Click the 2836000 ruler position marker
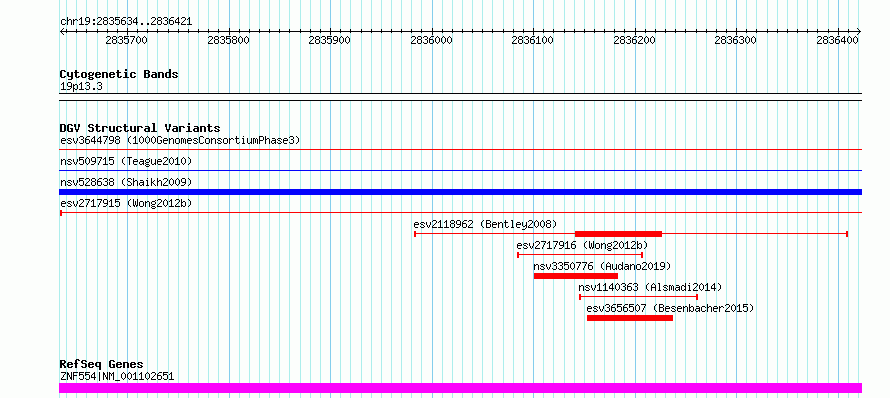Screen dimensions: 890x398 pos(432,40)
